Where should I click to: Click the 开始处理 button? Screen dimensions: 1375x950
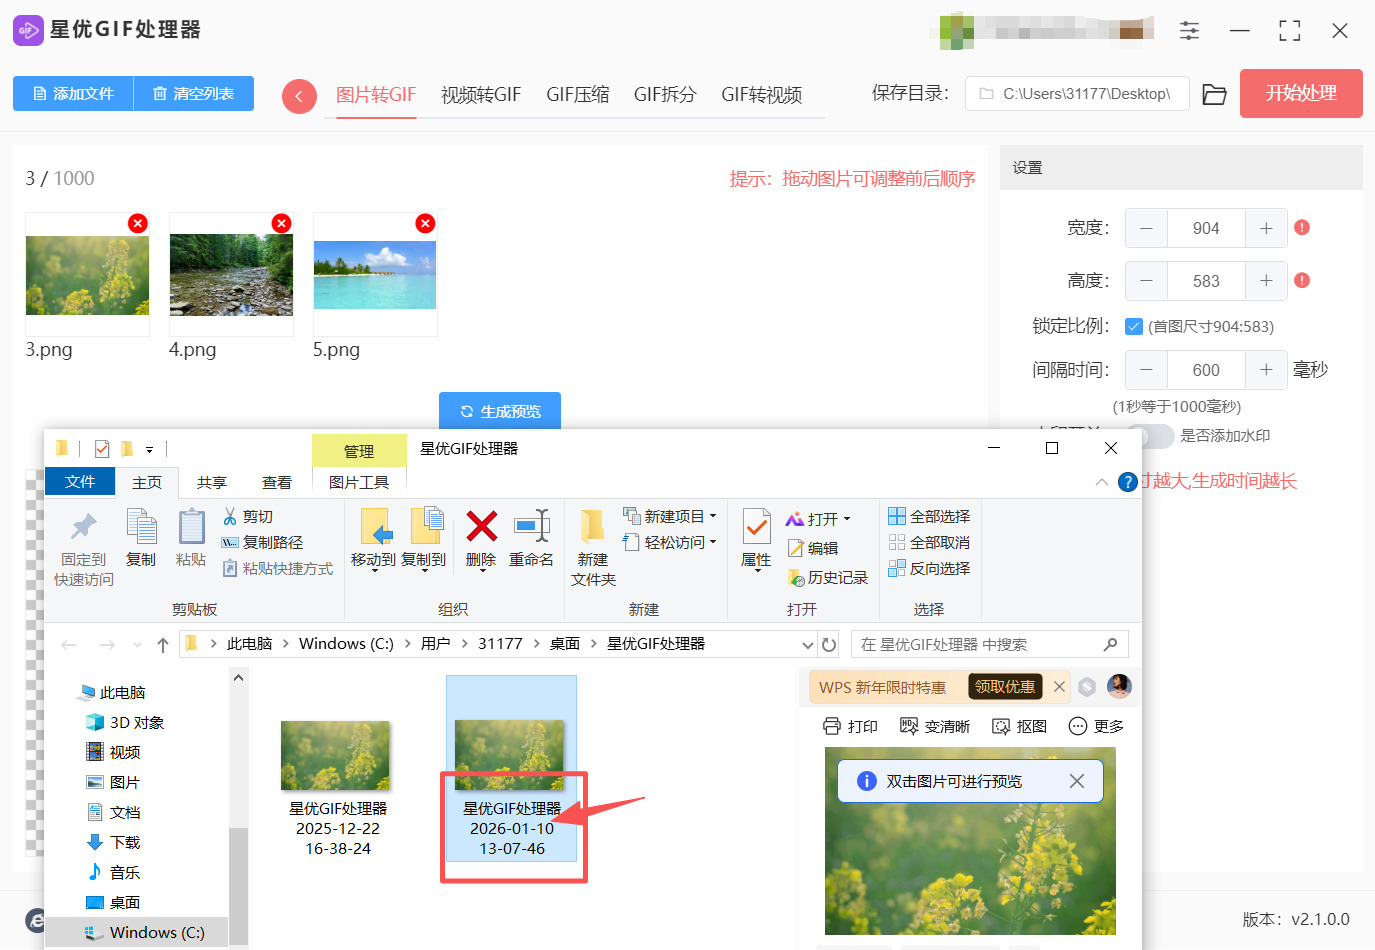pos(1300,93)
